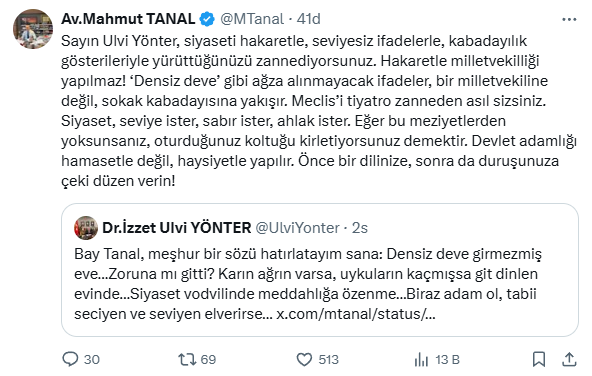Open the quoted tweet text body

(x=308, y=284)
